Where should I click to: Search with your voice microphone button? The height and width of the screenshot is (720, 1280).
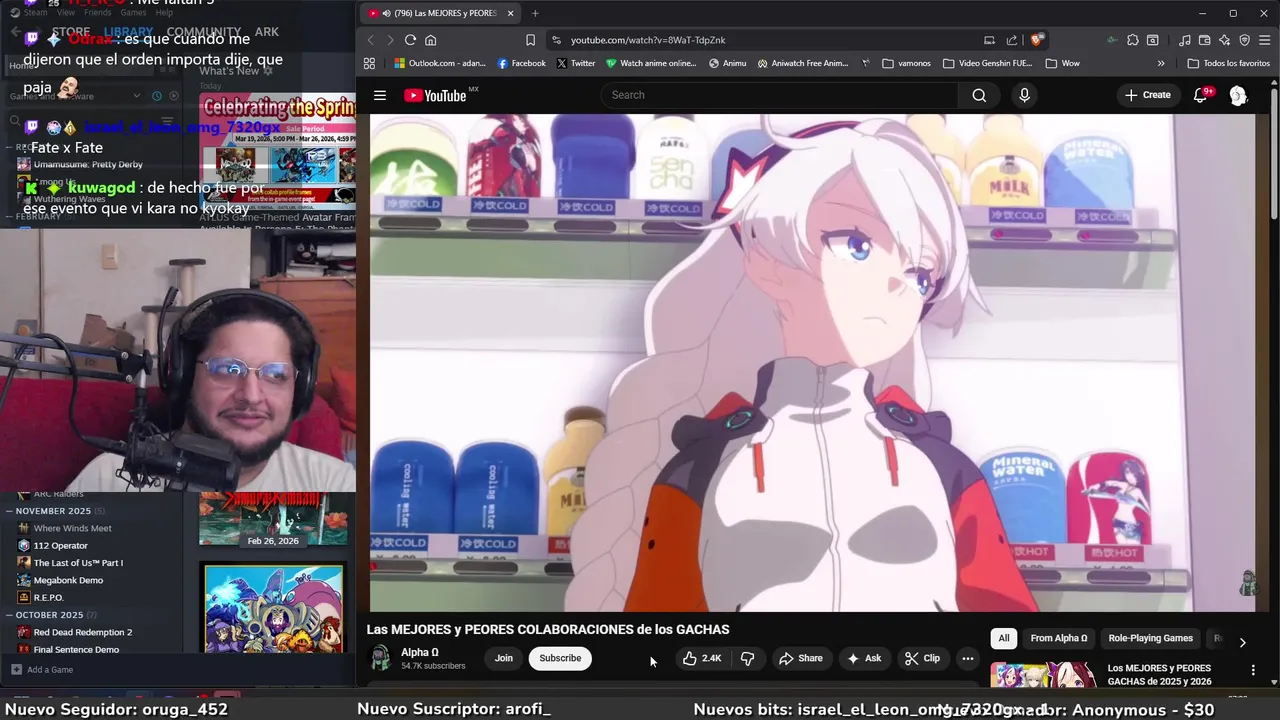click(1024, 95)
